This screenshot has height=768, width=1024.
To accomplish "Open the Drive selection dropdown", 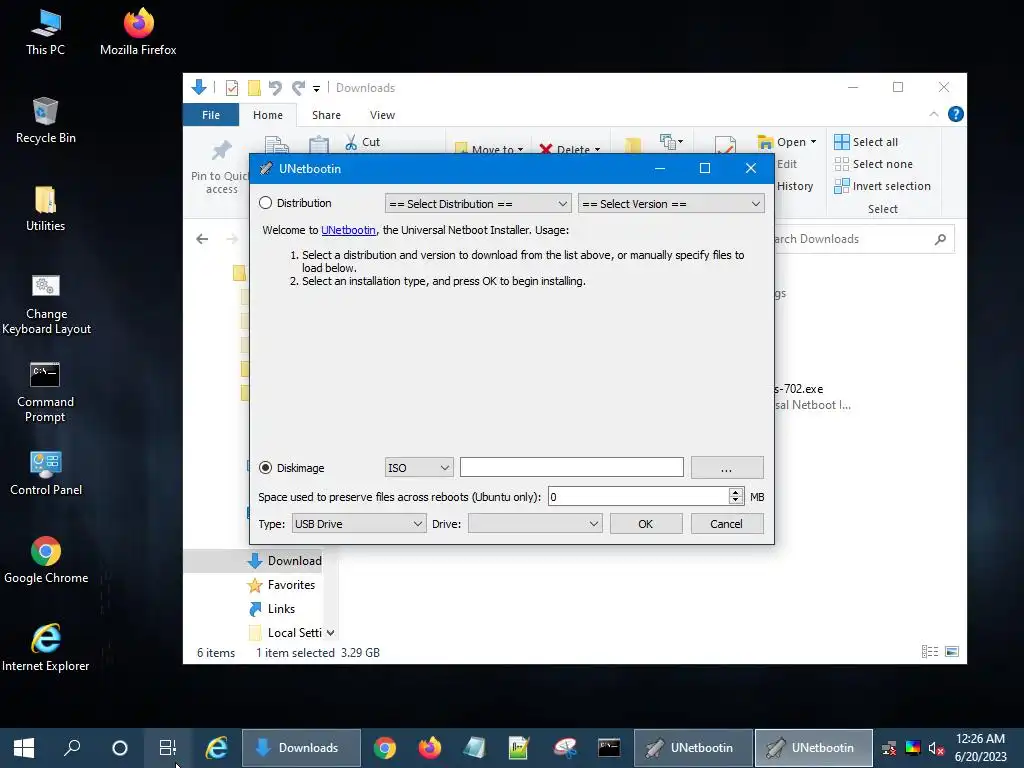I will (535, 524).
